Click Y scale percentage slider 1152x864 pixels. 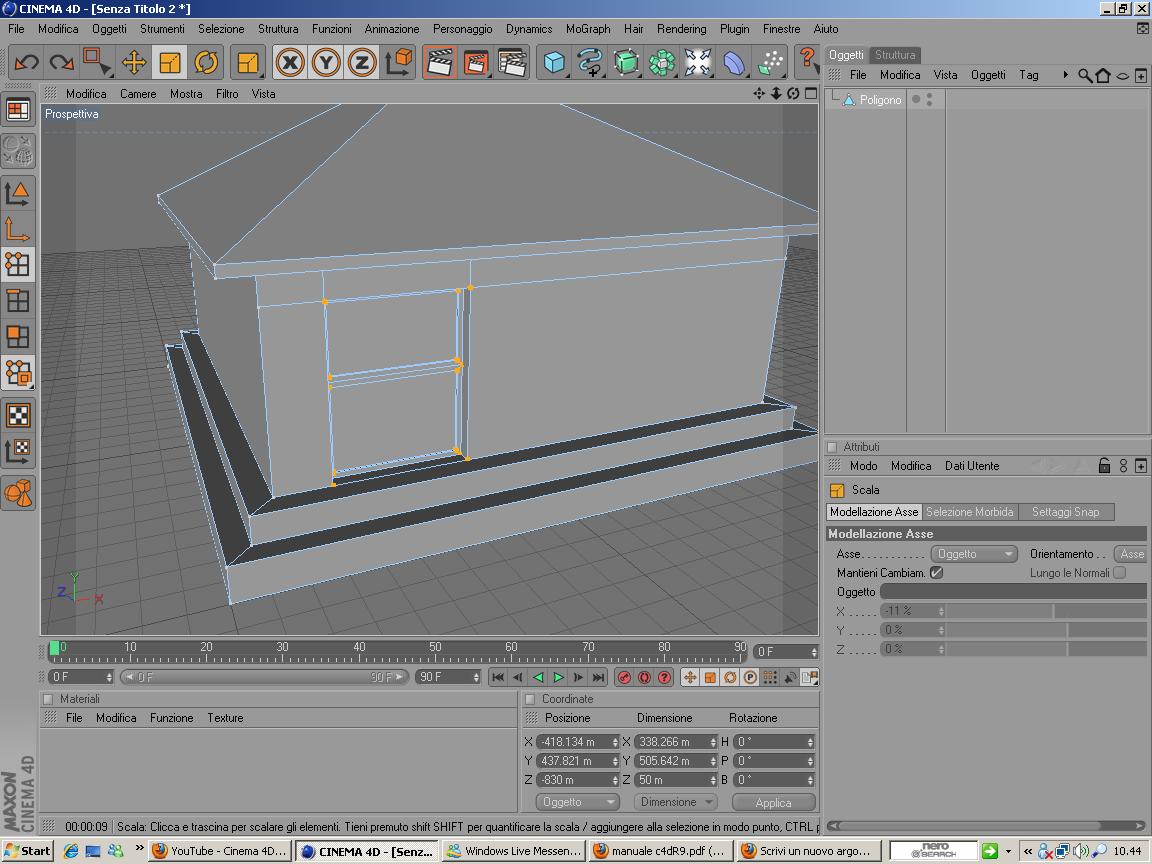(x=1046, y=630)
